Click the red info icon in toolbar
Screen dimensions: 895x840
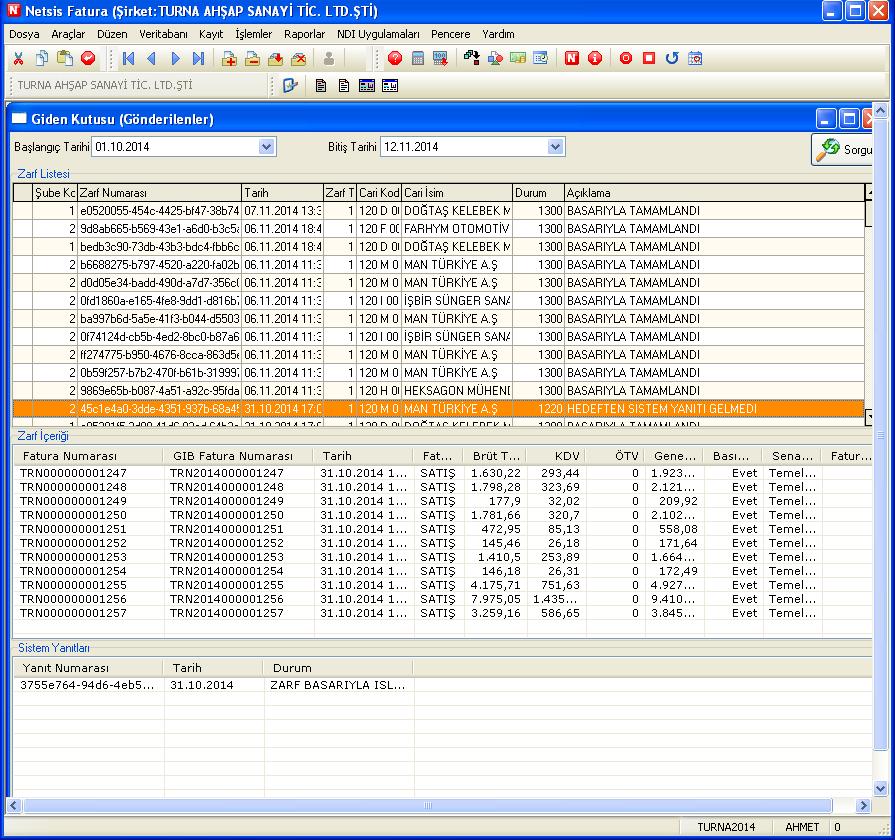coord(595,59)
